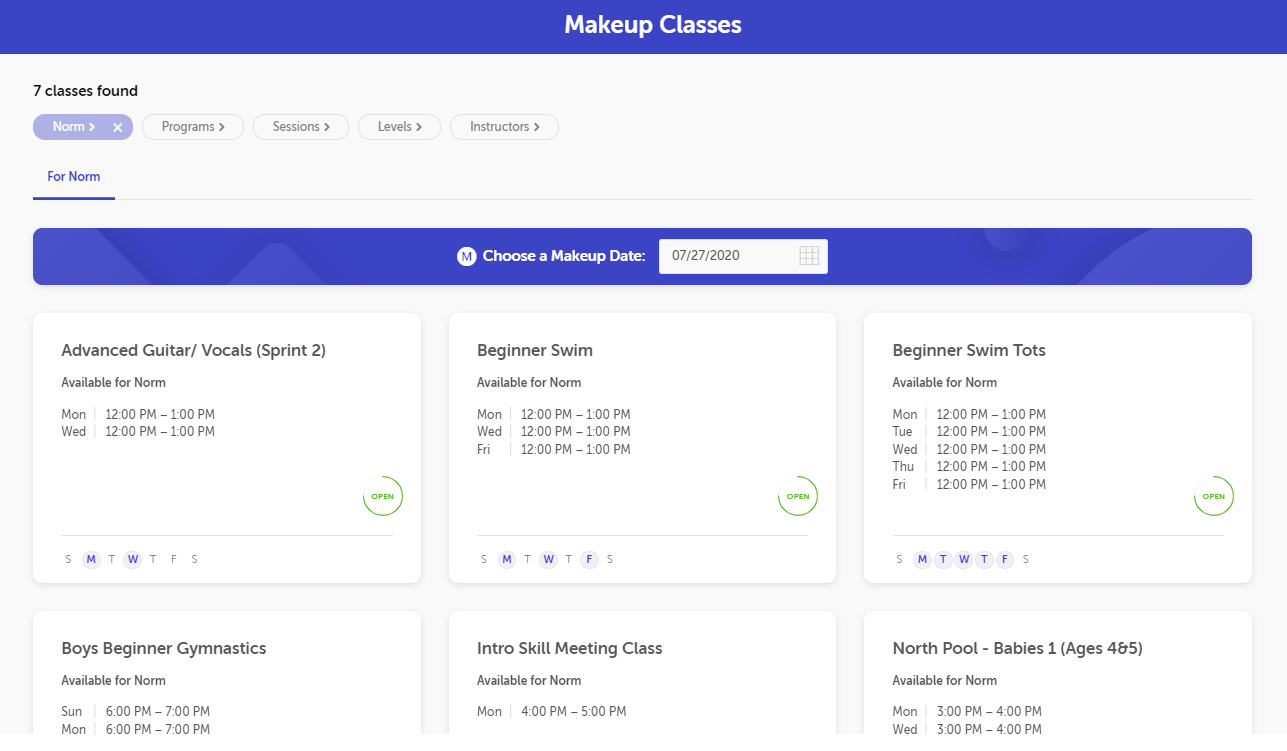Image resolution: width=1287 pixels, height=751 pixels.
Task: Select Monday bubble on Beginner Swim card
Action: [507, 559]
